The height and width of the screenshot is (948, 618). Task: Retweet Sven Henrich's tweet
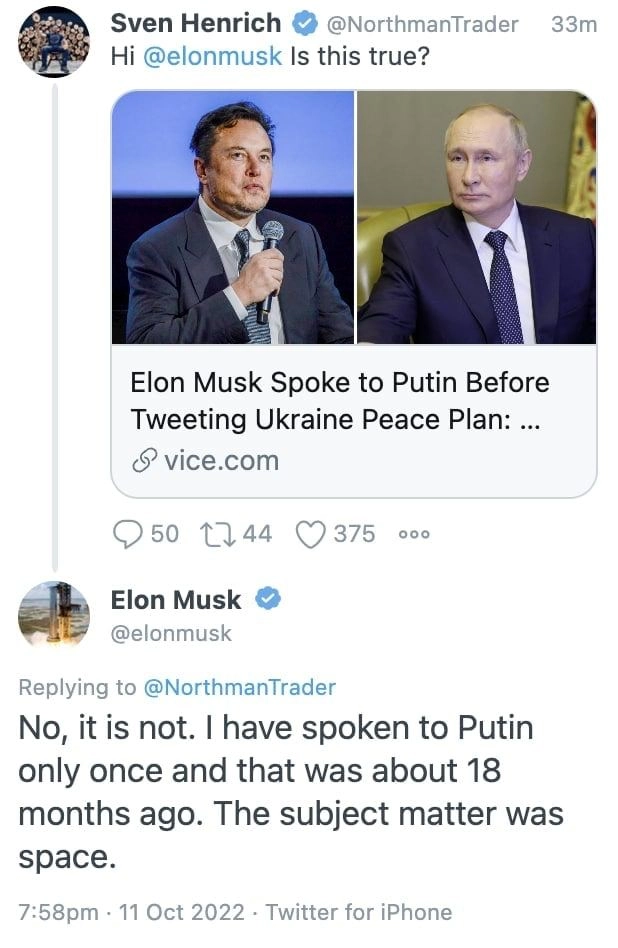(218, 534)
